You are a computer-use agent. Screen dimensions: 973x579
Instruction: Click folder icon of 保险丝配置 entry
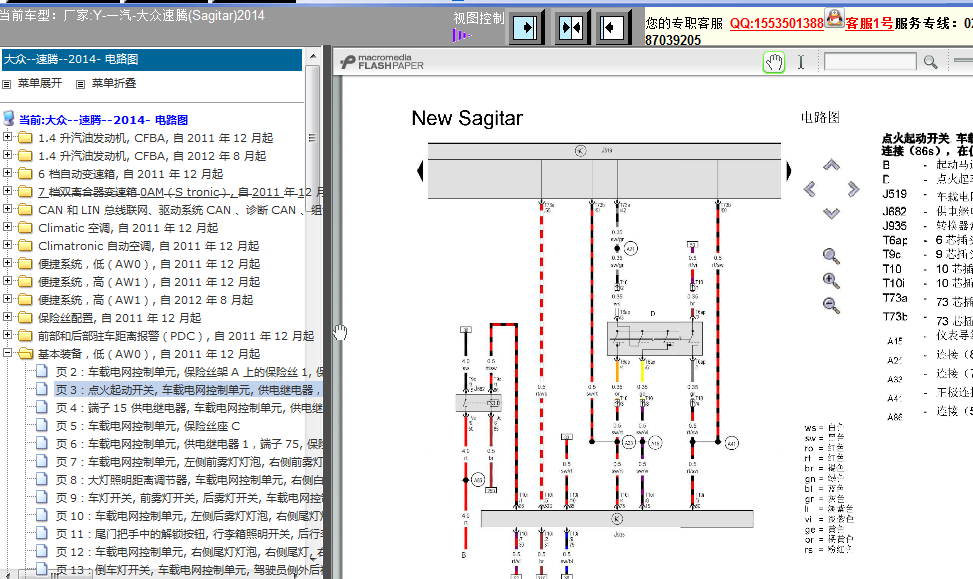click(25, 318)
